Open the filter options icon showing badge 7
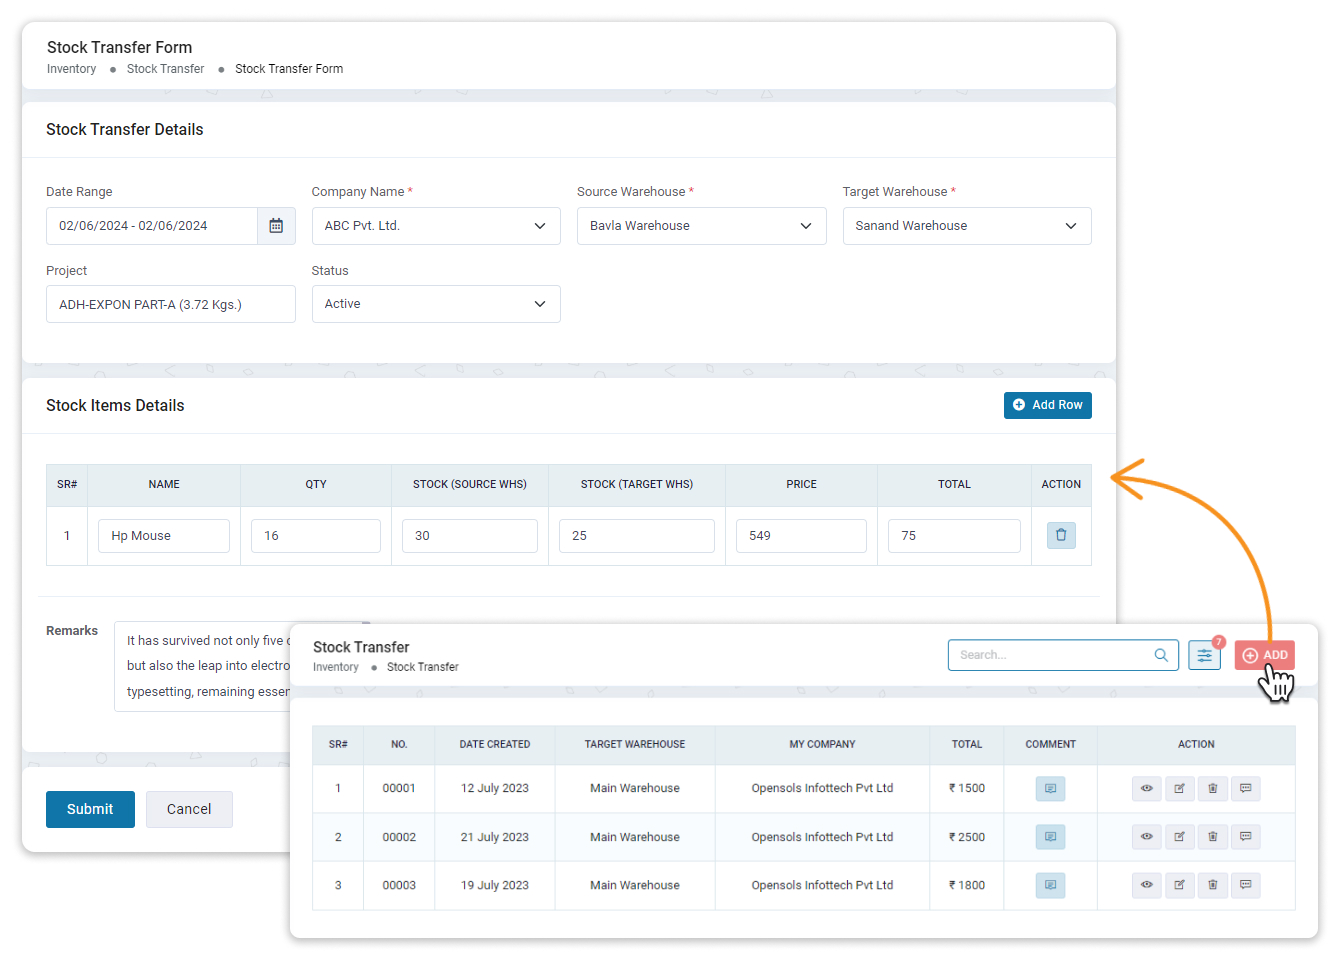 [x=1204, y=655]
